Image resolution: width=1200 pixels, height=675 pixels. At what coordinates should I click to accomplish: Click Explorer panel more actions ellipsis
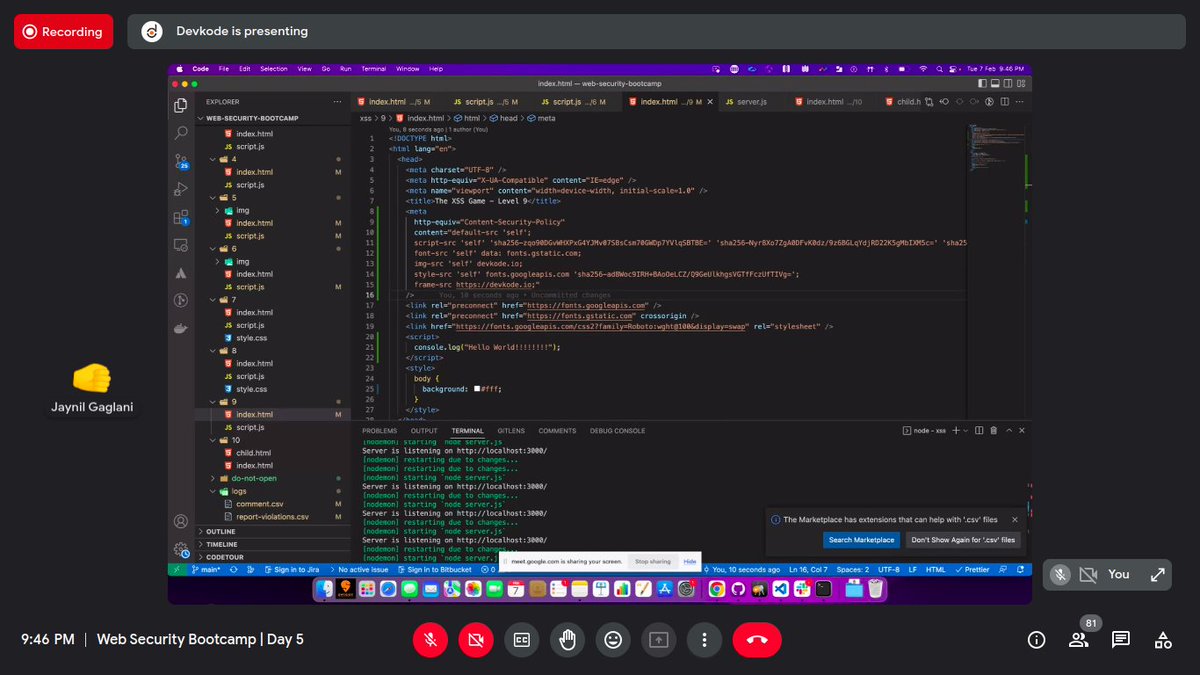click(337, 102)
